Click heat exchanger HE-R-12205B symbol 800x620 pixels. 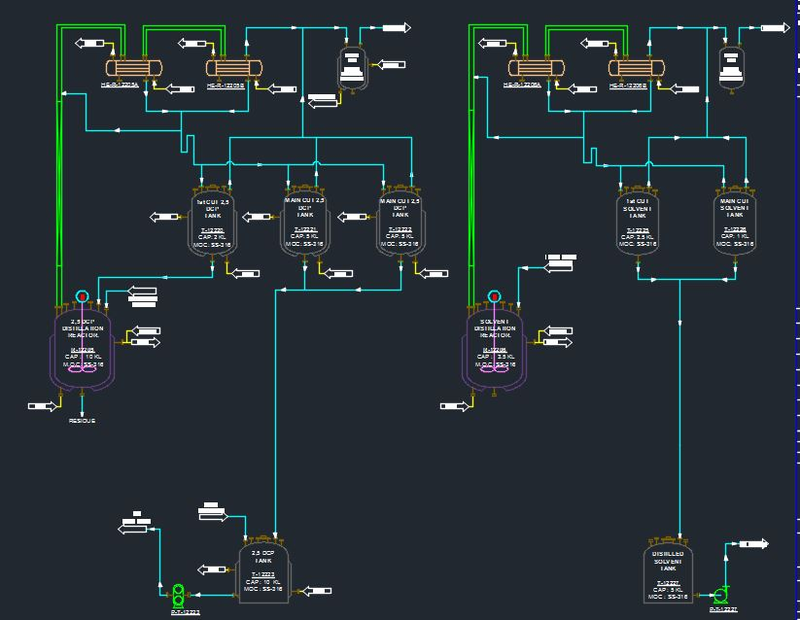point(236,68)
